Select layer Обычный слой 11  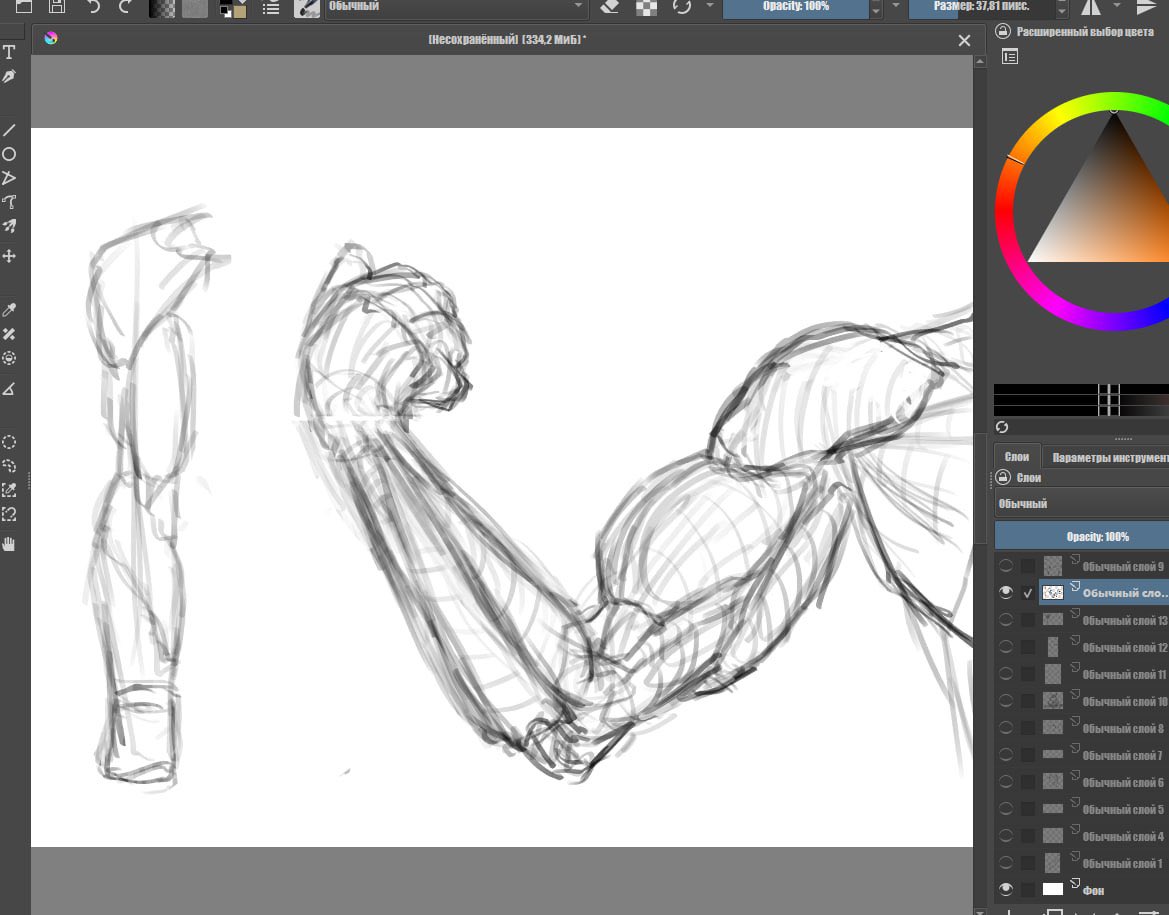[x=1103, y=674]
